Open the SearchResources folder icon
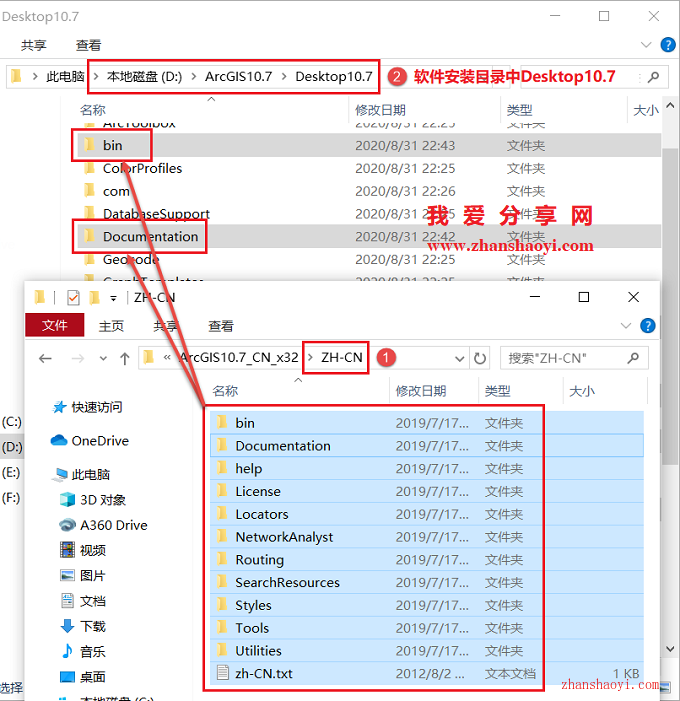 (x=222, y=582)
